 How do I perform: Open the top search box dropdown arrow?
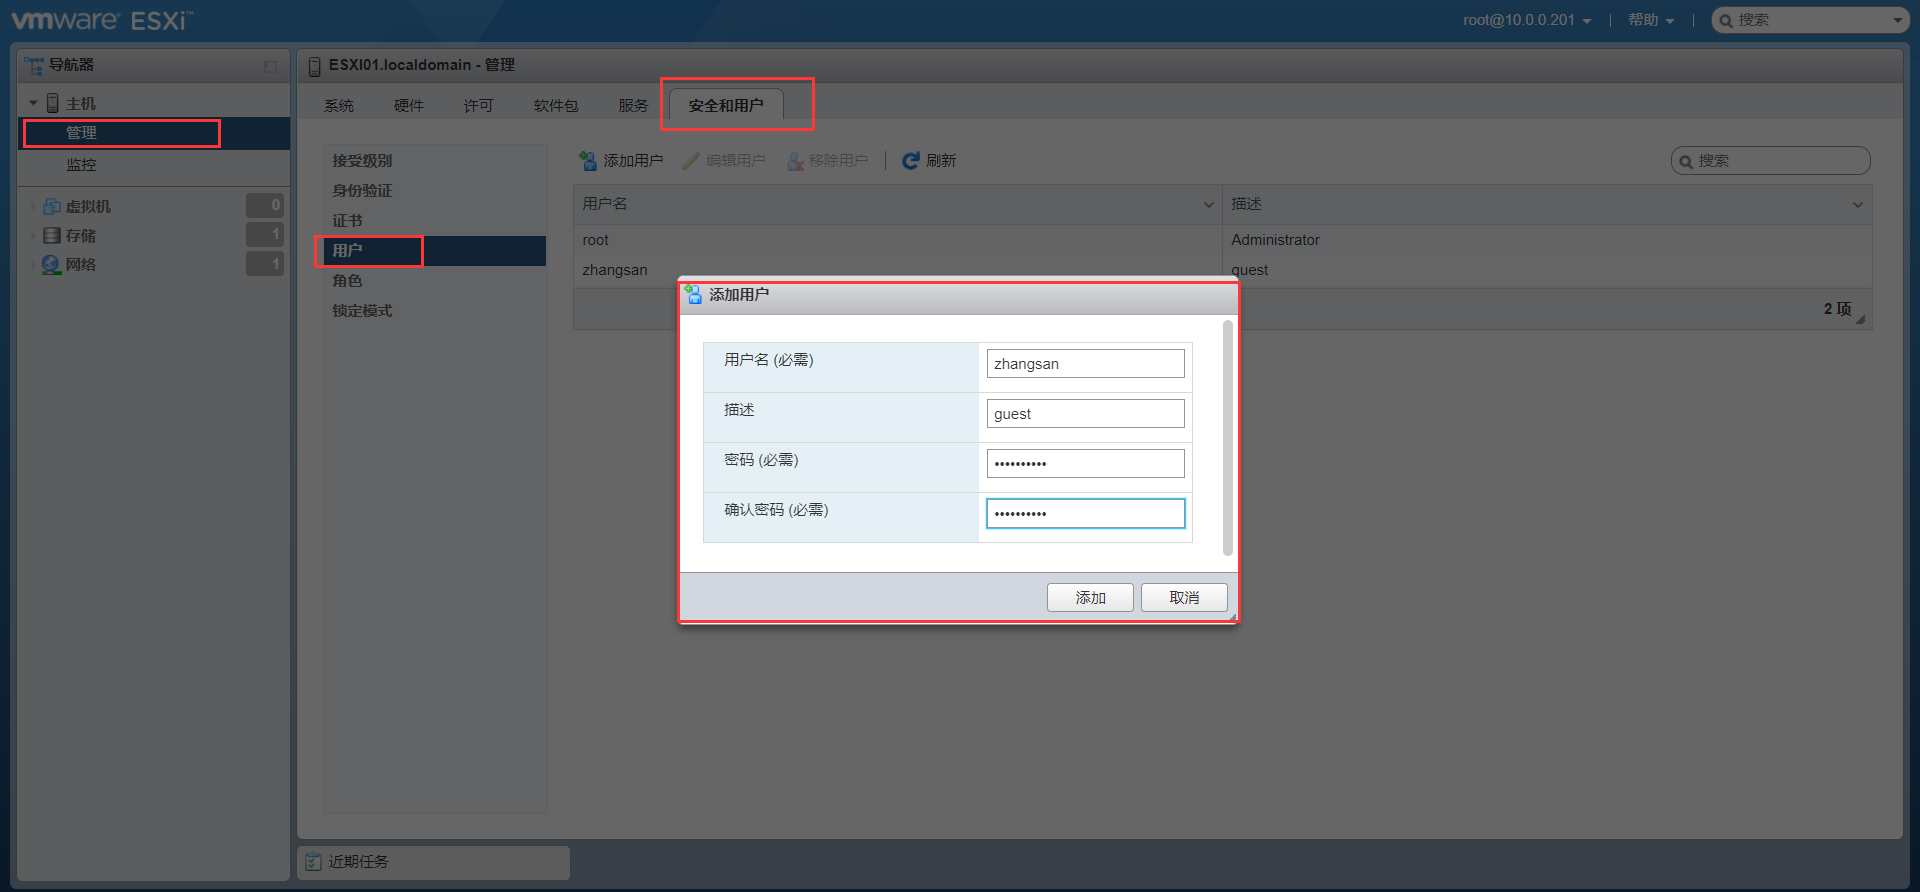tap(1898, 20)
